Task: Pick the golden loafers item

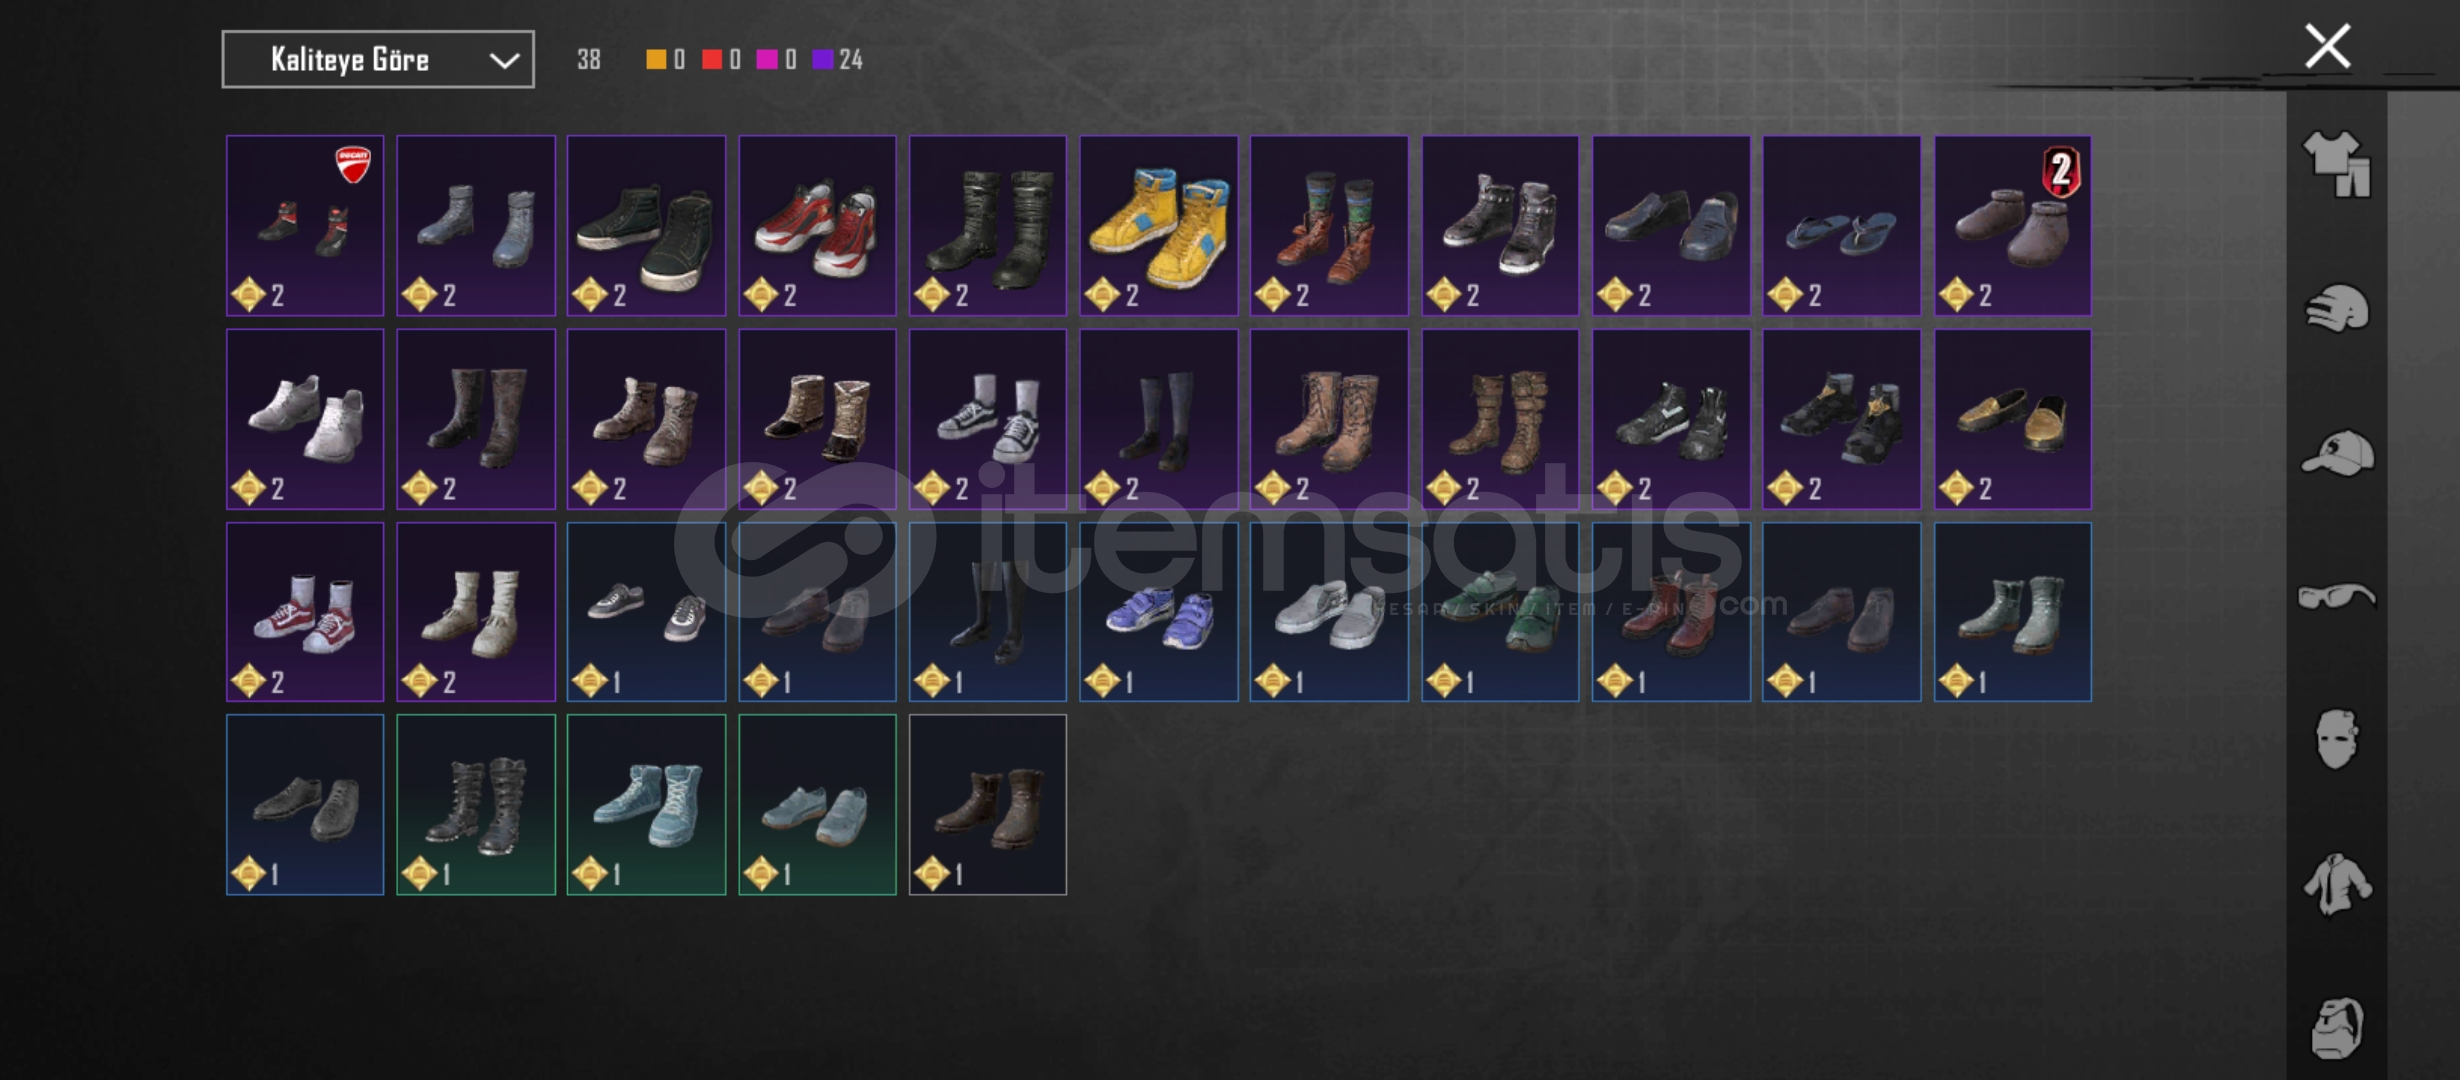Action: tap(2012, 419)
